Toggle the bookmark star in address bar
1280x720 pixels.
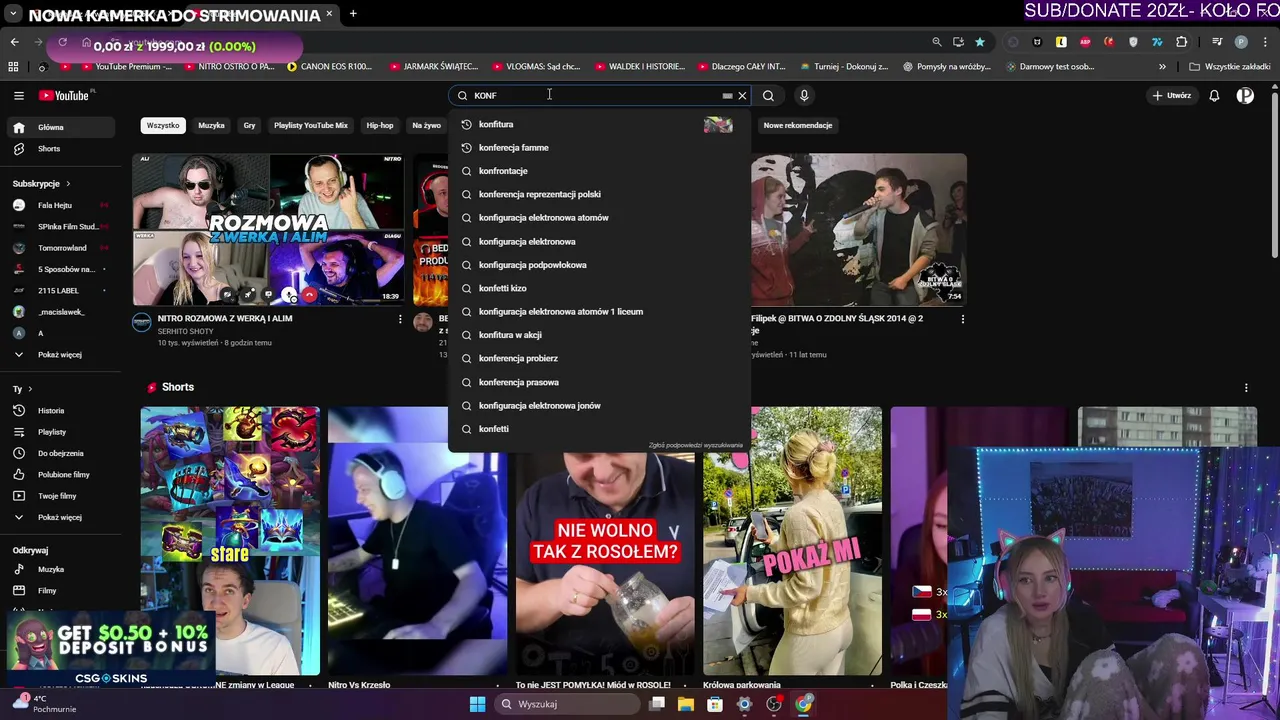(980, 42)
